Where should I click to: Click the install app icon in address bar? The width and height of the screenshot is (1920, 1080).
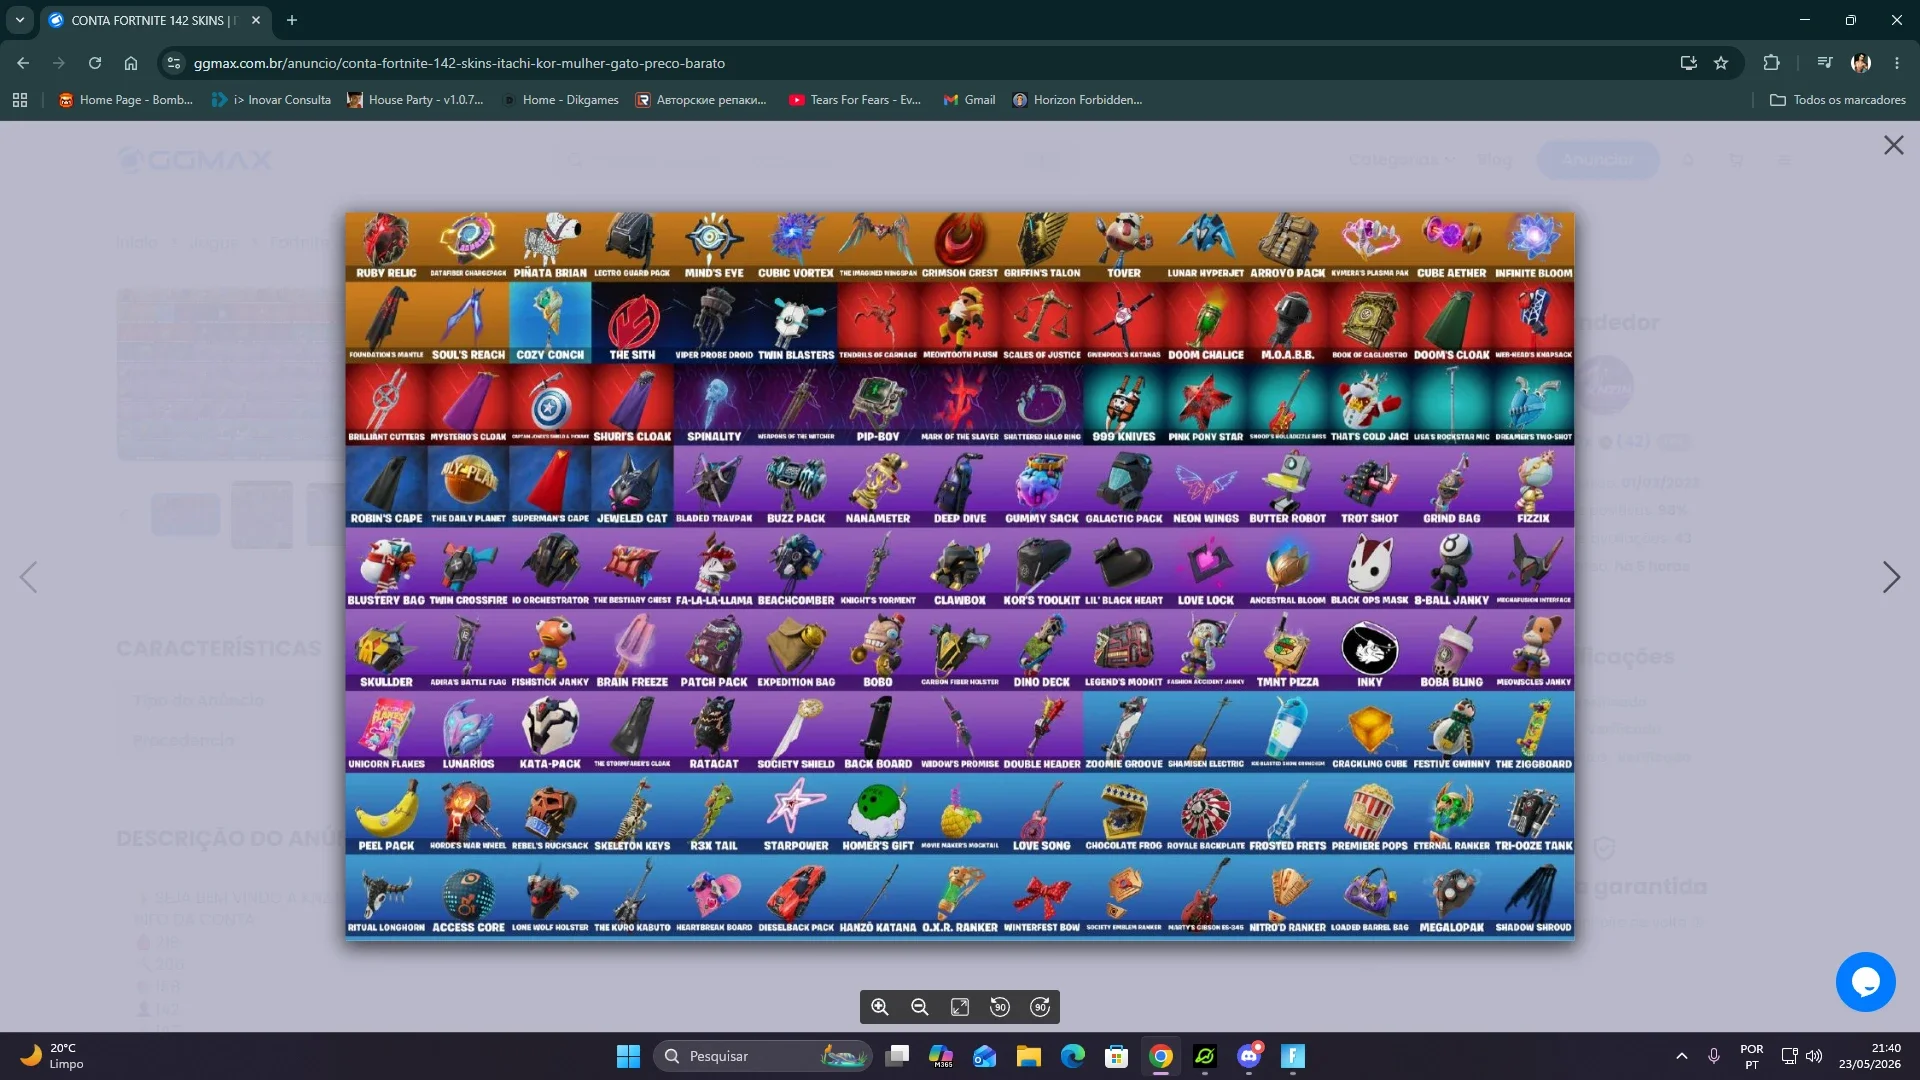[x=1689, y=63]
